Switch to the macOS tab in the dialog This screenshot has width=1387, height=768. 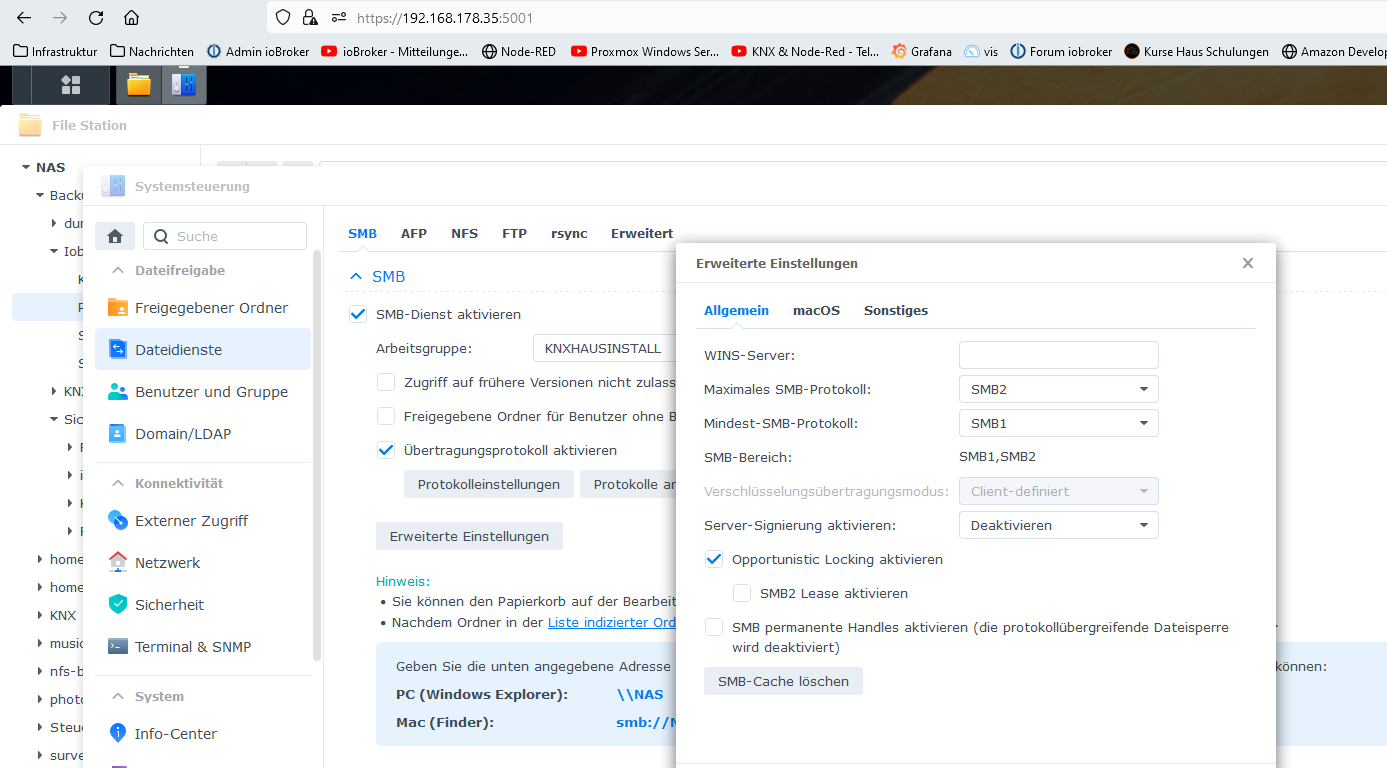coord(816,310)
